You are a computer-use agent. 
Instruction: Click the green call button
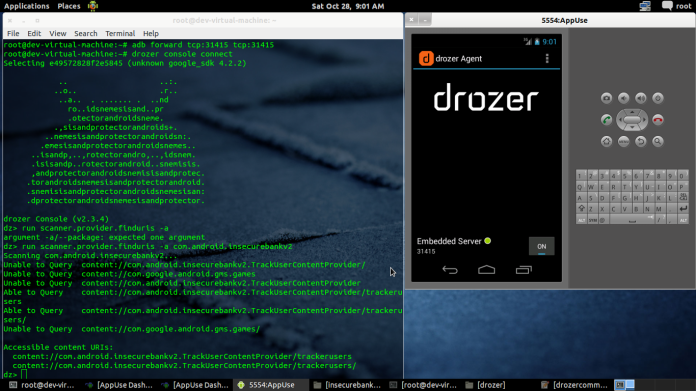[606, 120]
